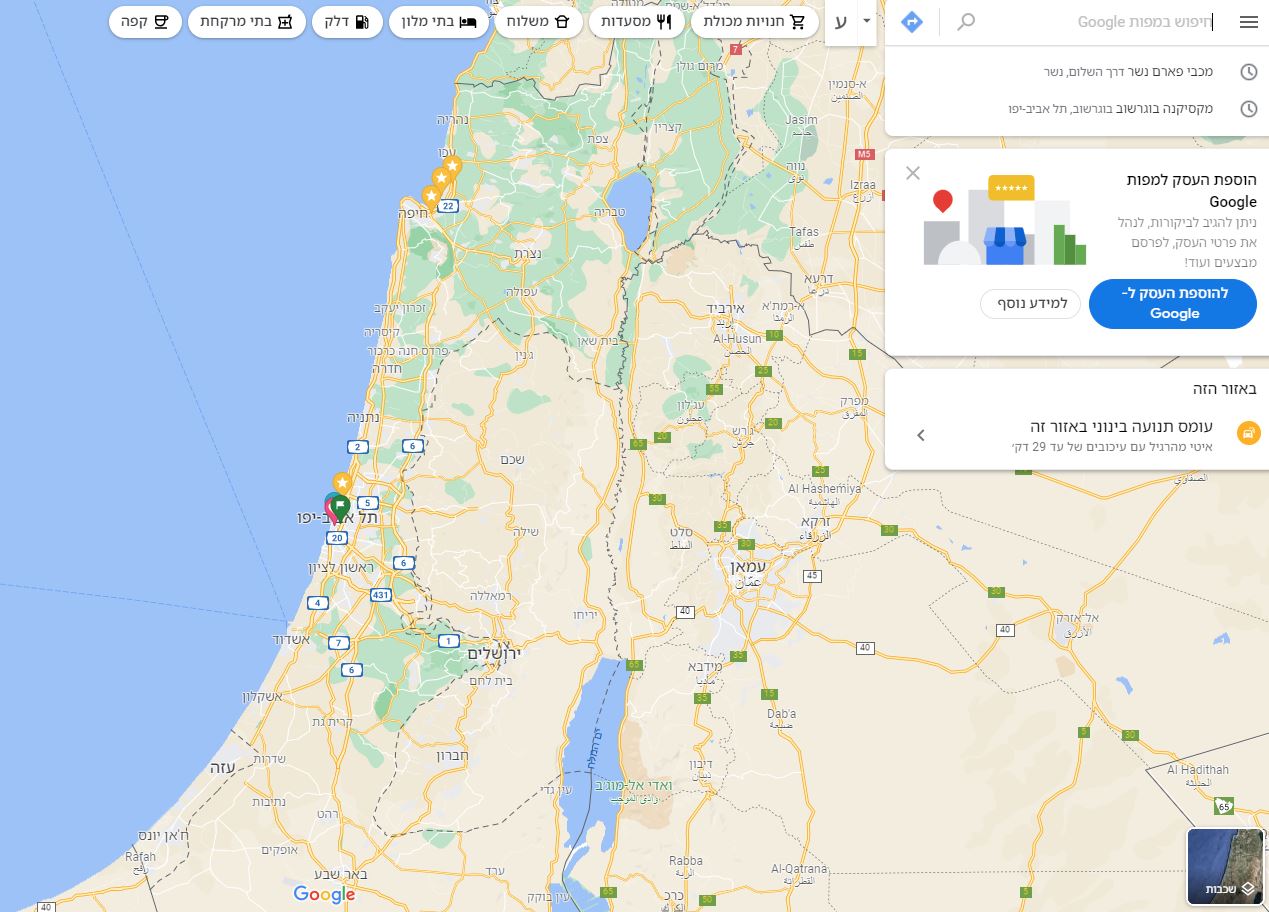This screenshot has width=1269, height=912.
Task: Select the בתי מרקחת pharmacies chip
Action: [247, 22]
